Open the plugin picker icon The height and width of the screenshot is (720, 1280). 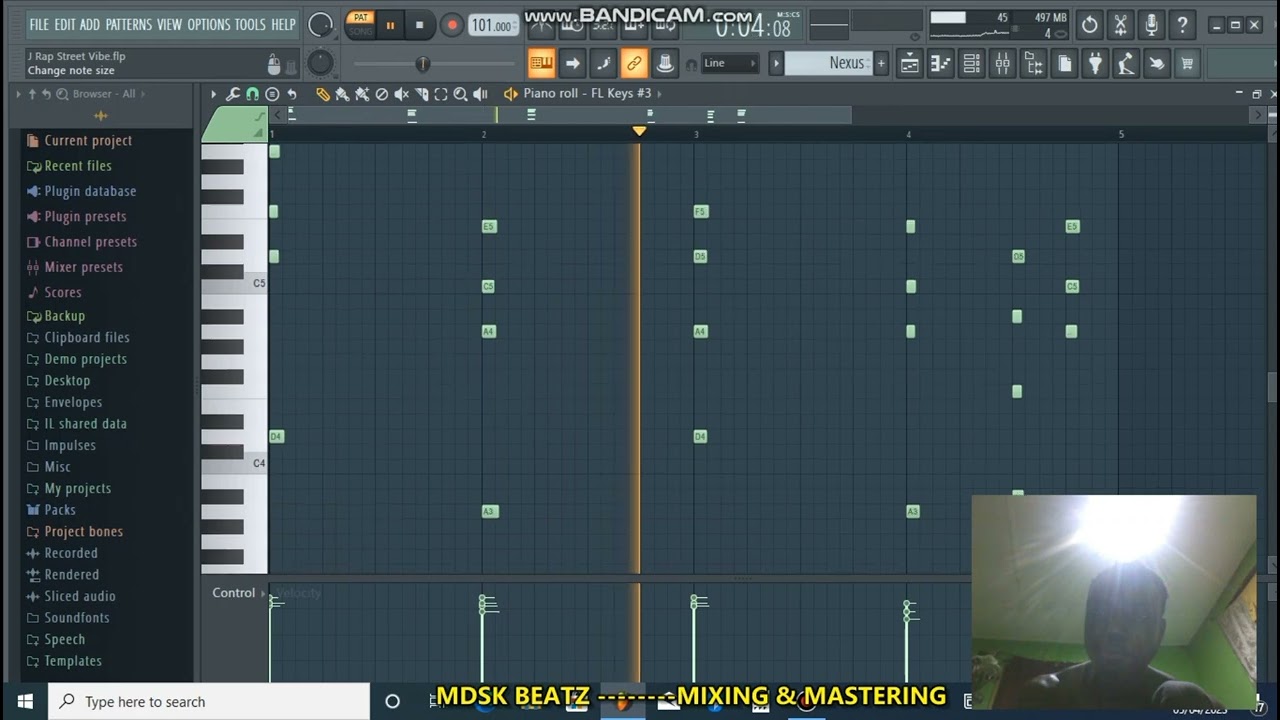(x=1096, y=63)
